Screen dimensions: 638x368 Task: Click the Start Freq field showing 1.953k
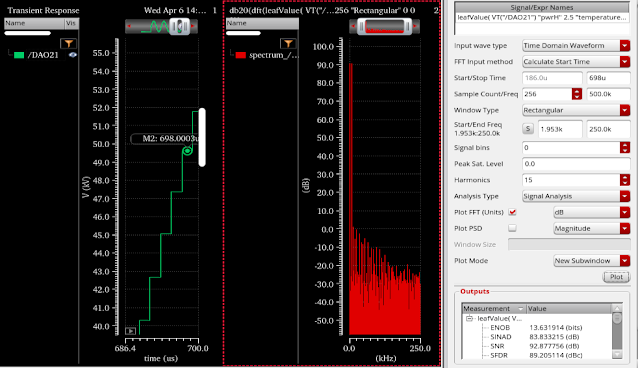(x=560, y=129)
